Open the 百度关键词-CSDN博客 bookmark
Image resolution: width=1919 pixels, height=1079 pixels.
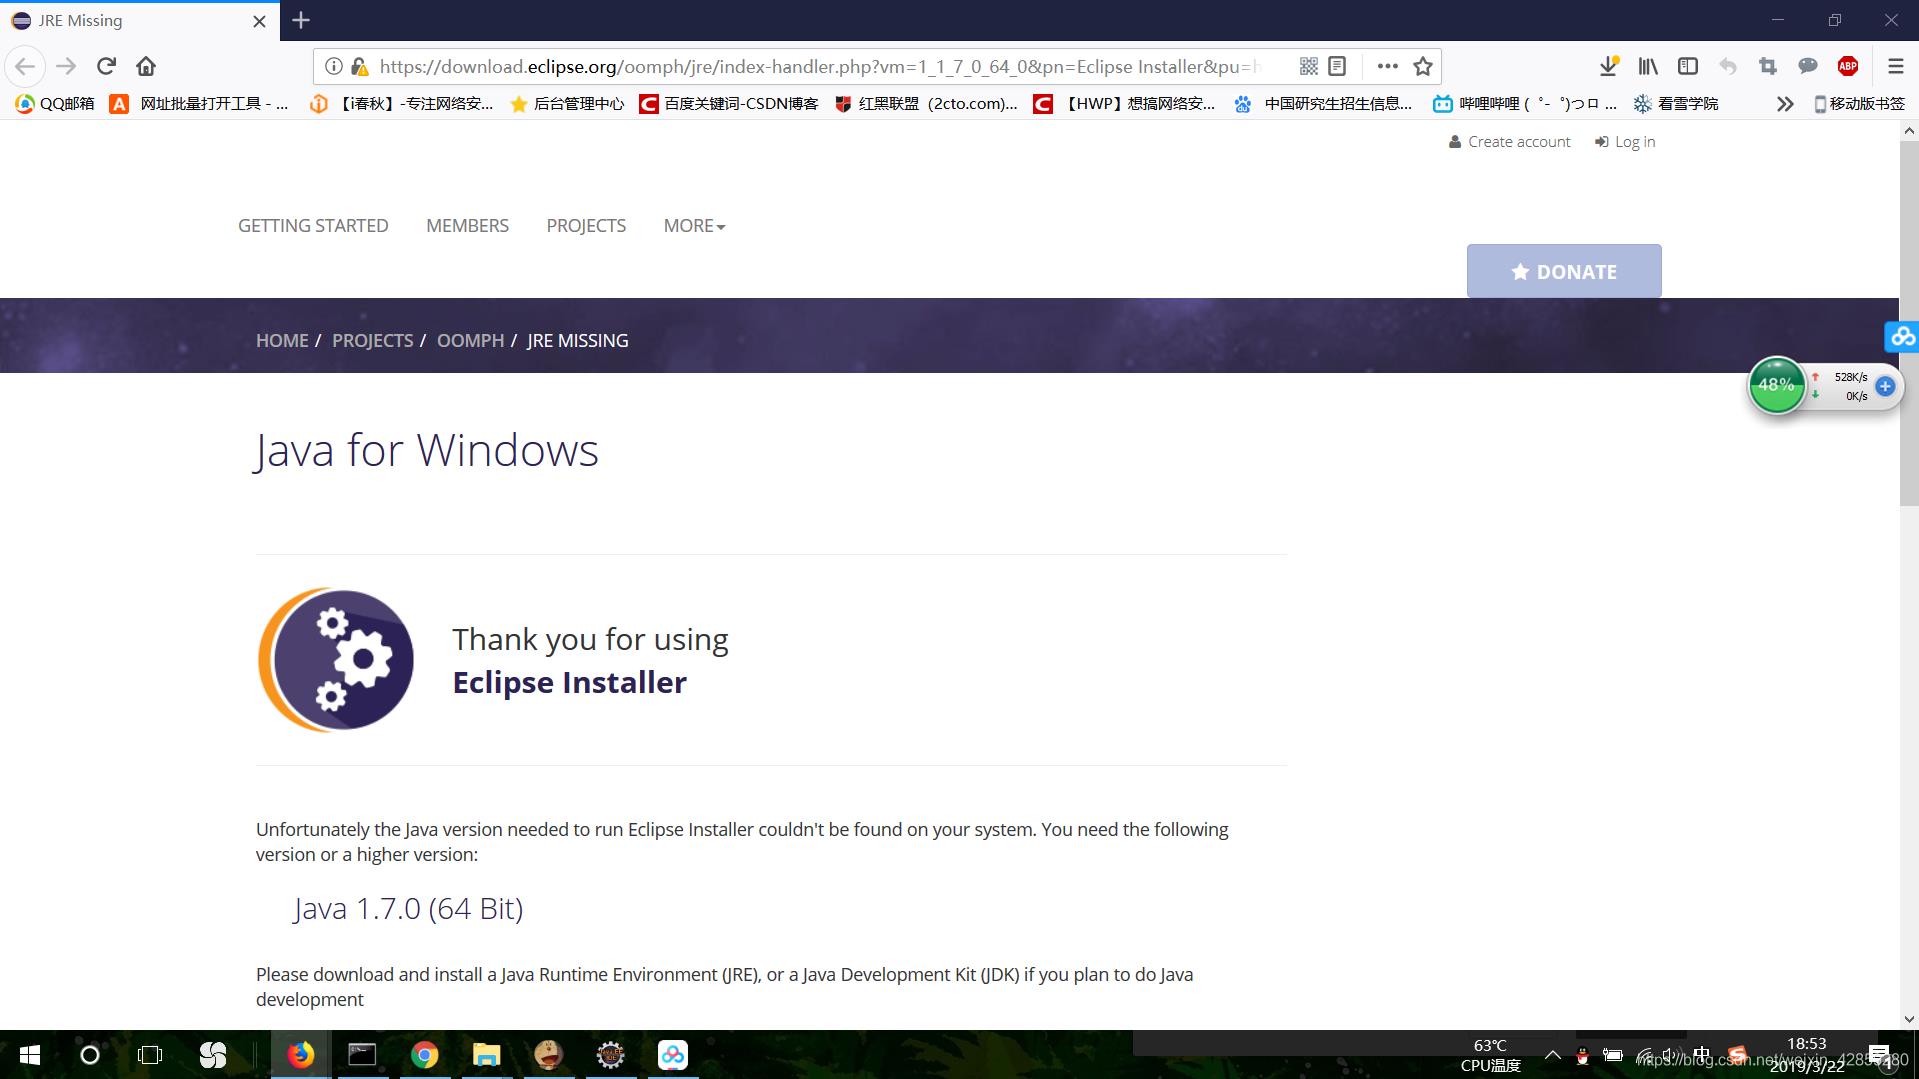[729, 103]
